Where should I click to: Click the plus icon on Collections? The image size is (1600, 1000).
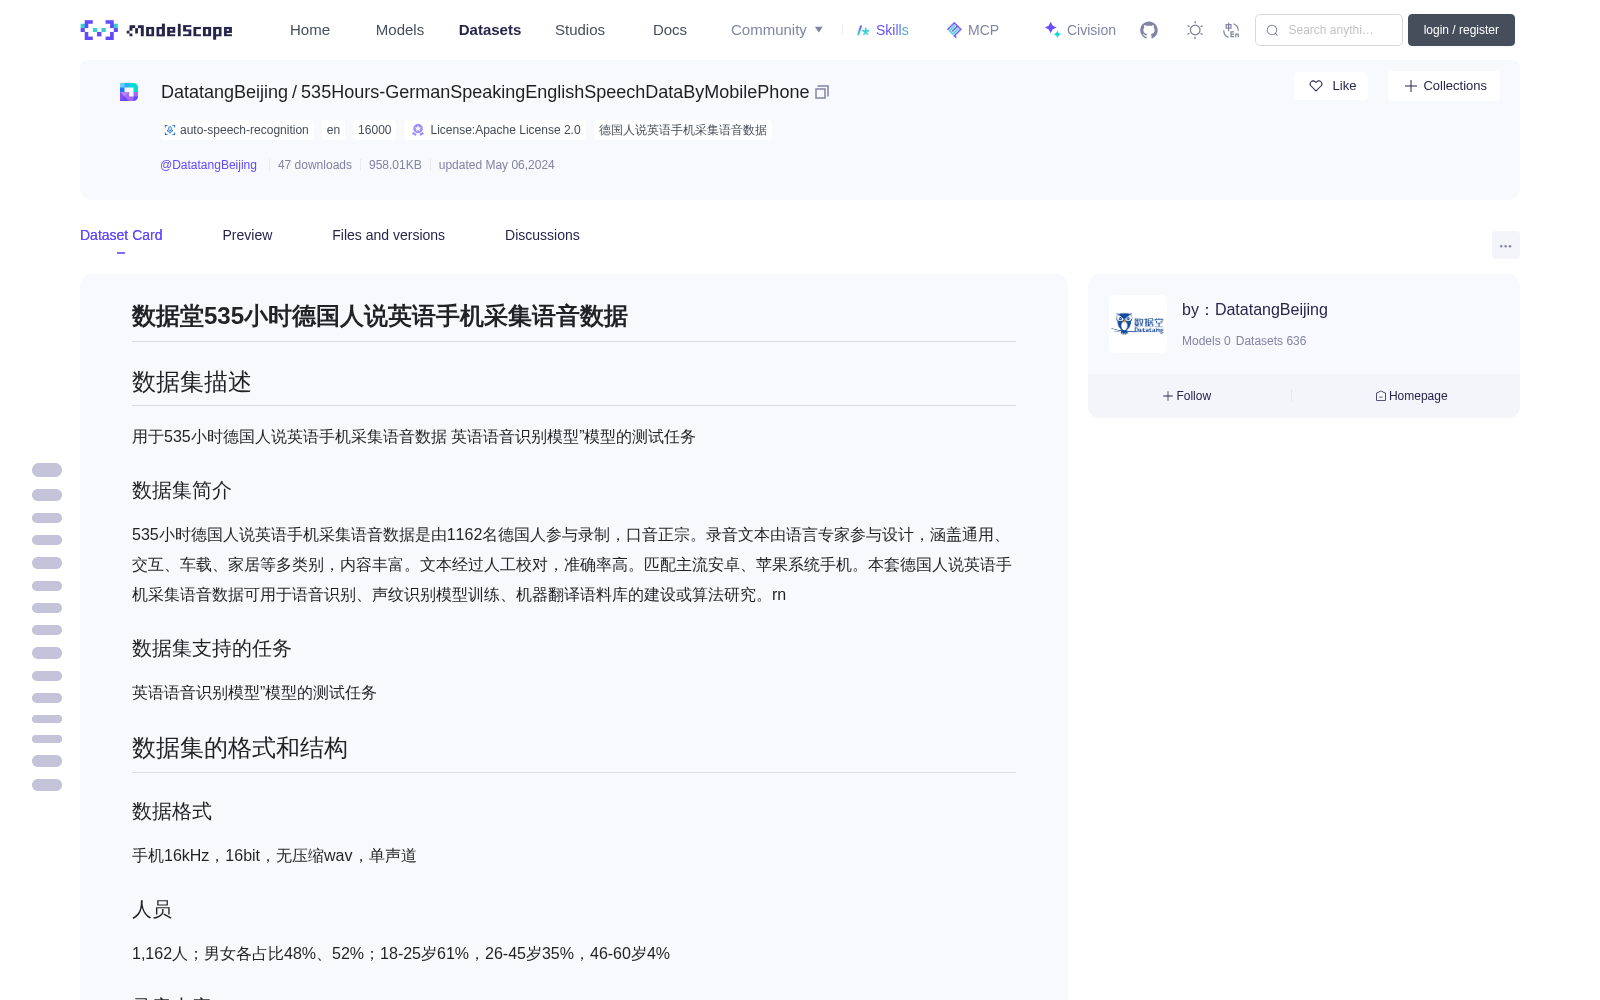(x=1411, y=86)
